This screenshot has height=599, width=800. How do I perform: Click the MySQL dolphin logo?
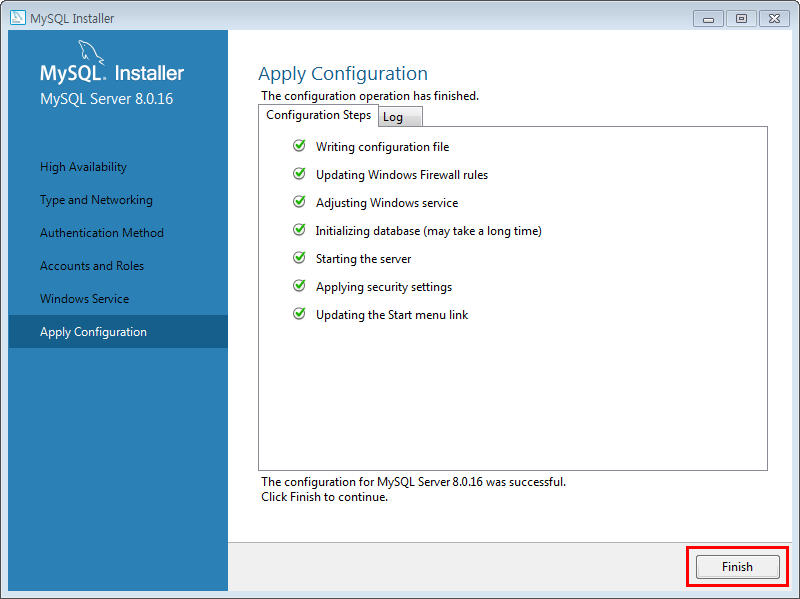pos(91,53)
